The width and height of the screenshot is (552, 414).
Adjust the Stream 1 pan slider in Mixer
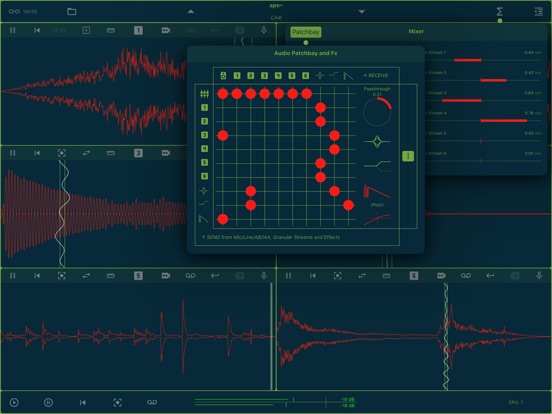point(483,60)
